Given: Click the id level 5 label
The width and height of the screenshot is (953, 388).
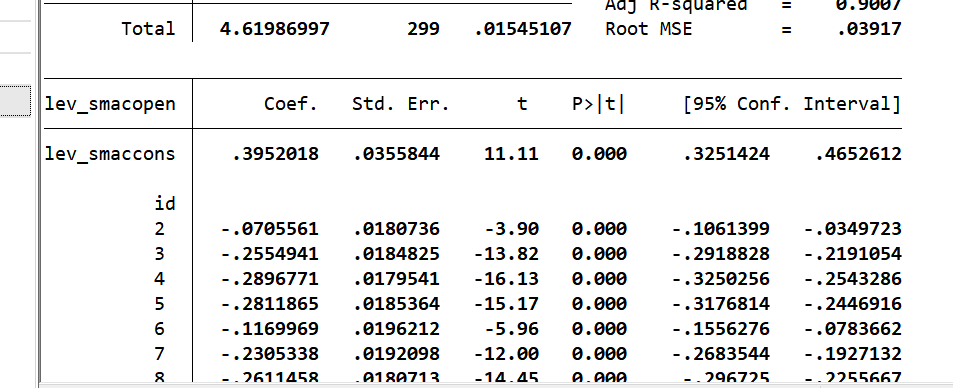Looking at the screenshot, I should click(159, 303).
